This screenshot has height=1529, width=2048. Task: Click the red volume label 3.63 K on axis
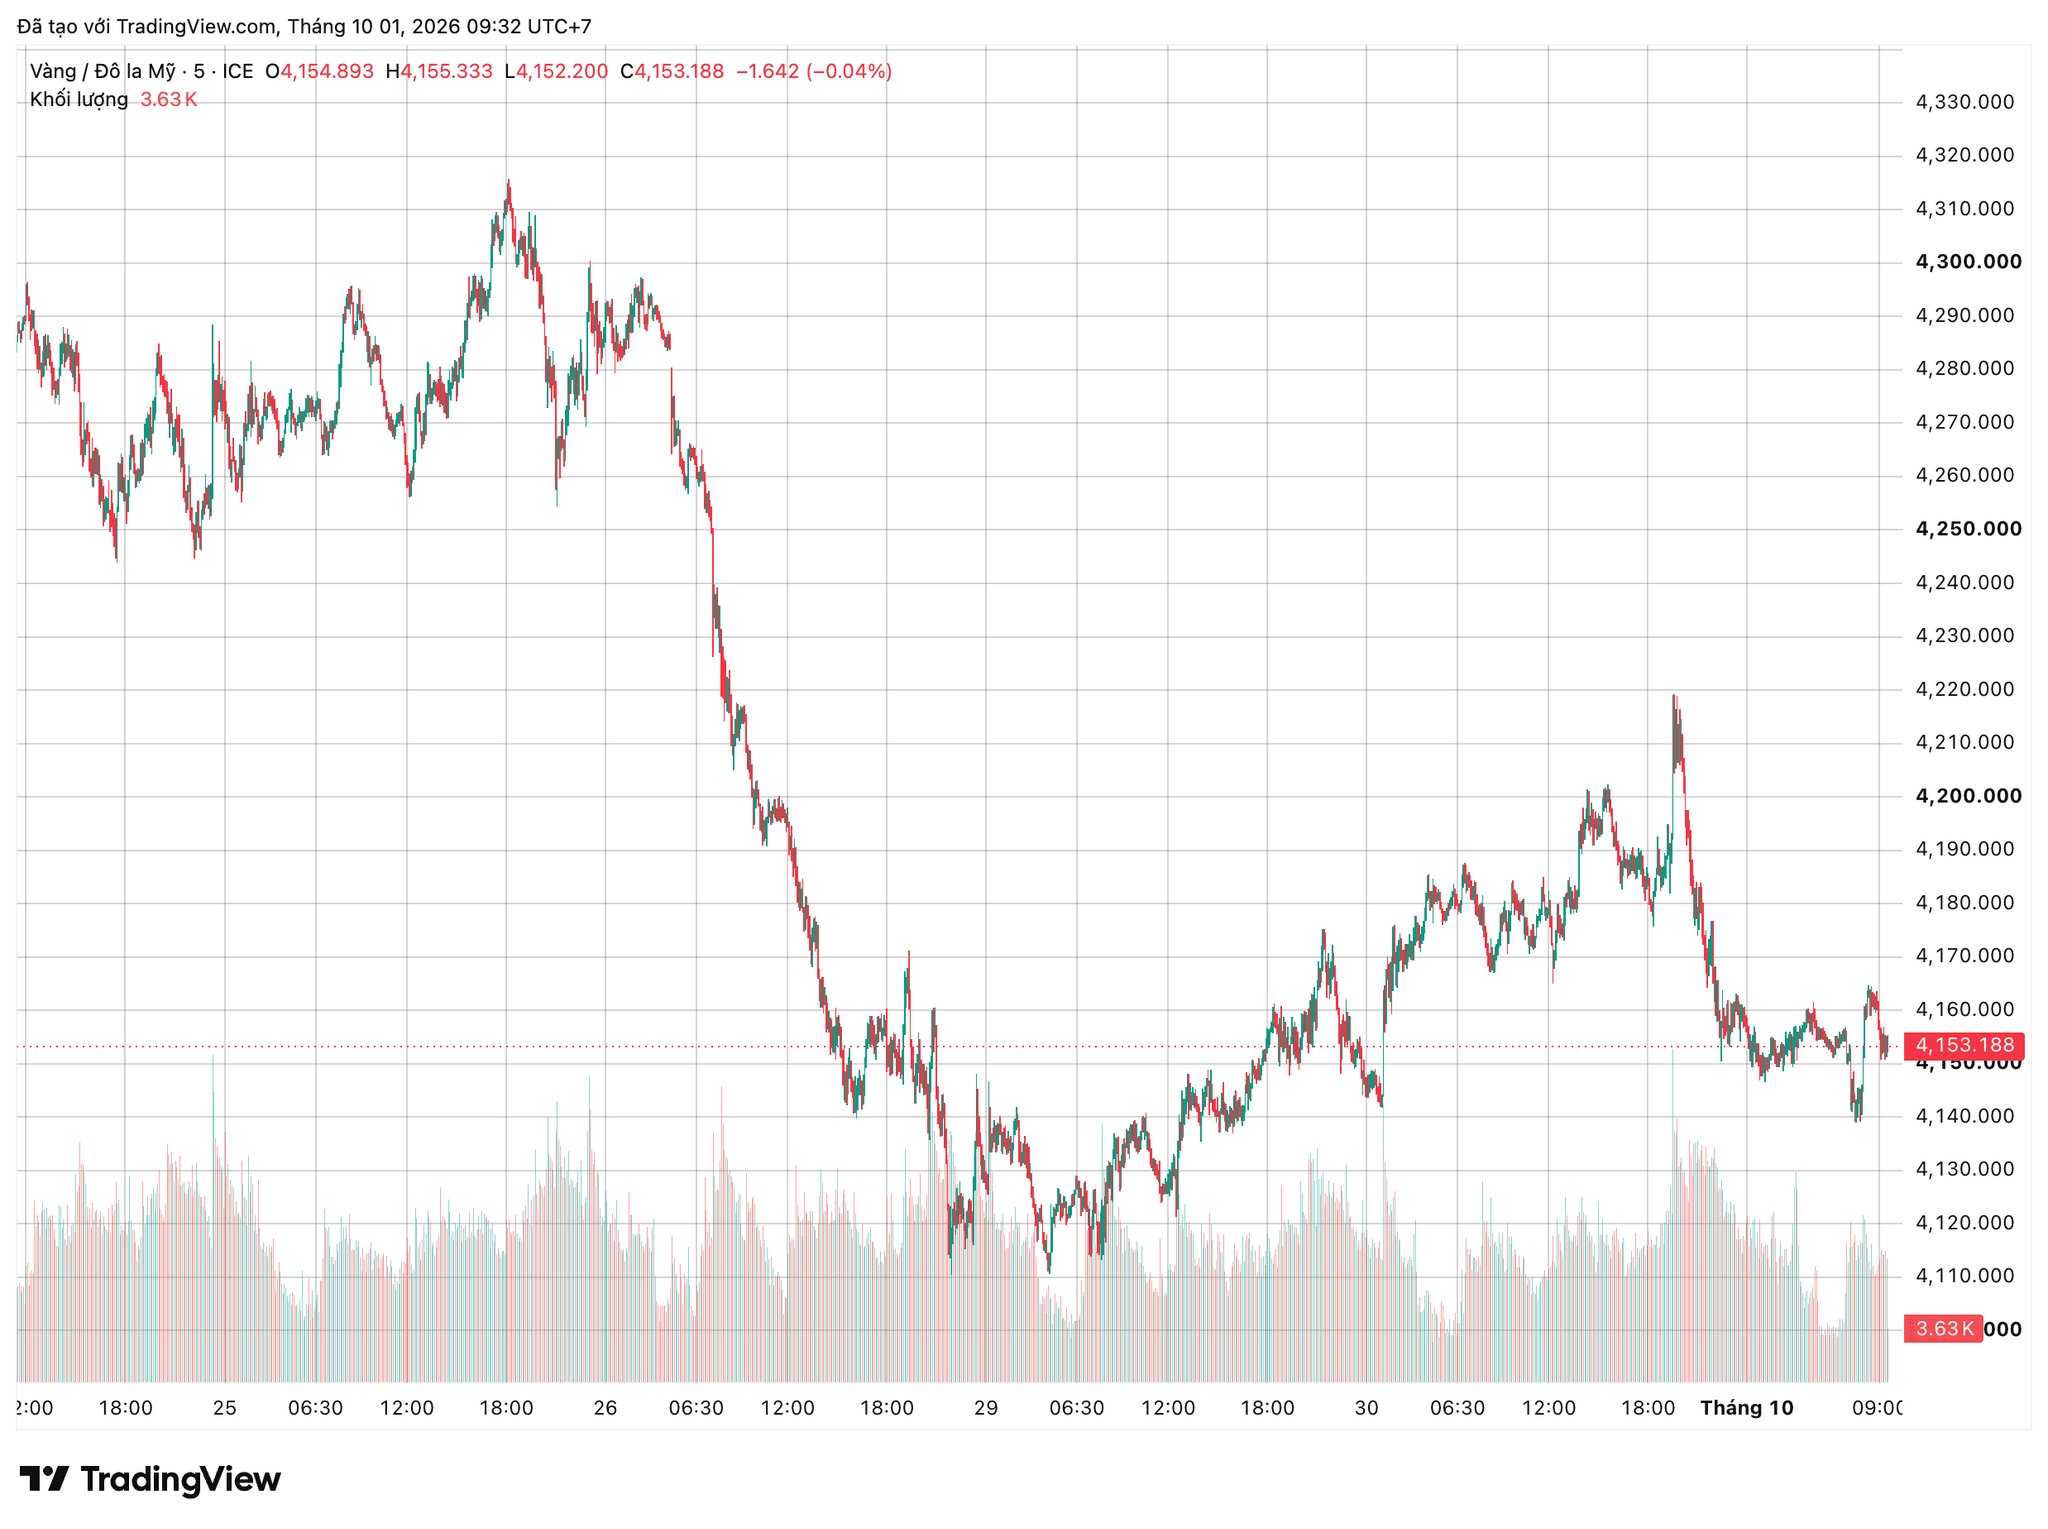pyautogui.click(x=1943, y=1329)
